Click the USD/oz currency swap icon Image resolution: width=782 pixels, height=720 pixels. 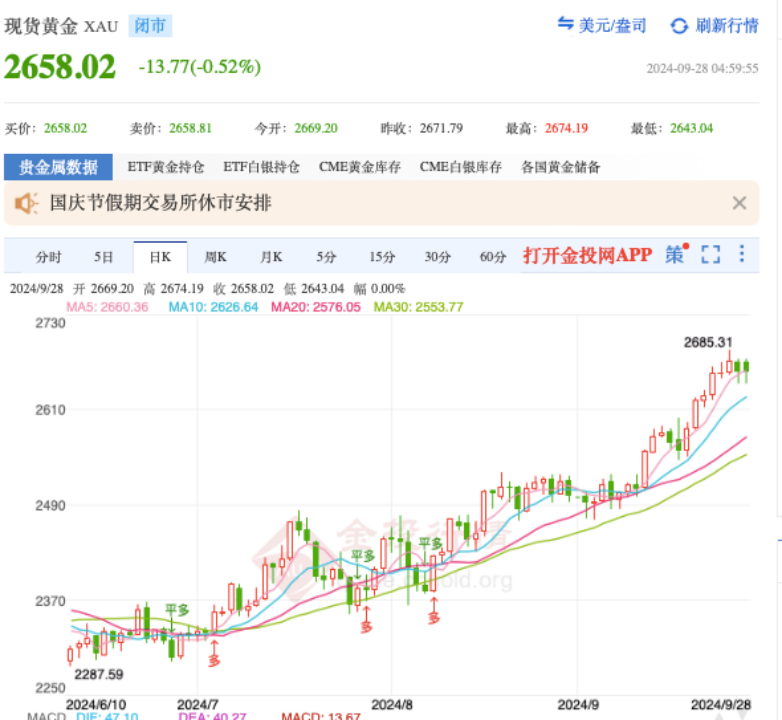click(565, 25)
